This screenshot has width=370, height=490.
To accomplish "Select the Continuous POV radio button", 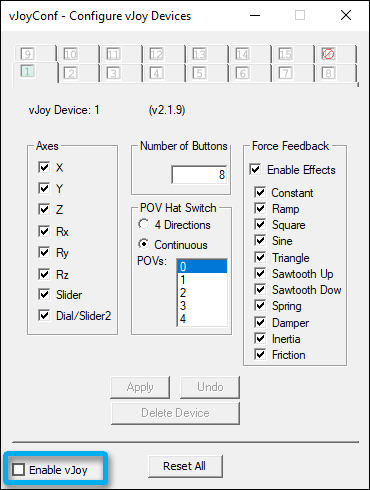I will 144,244.
